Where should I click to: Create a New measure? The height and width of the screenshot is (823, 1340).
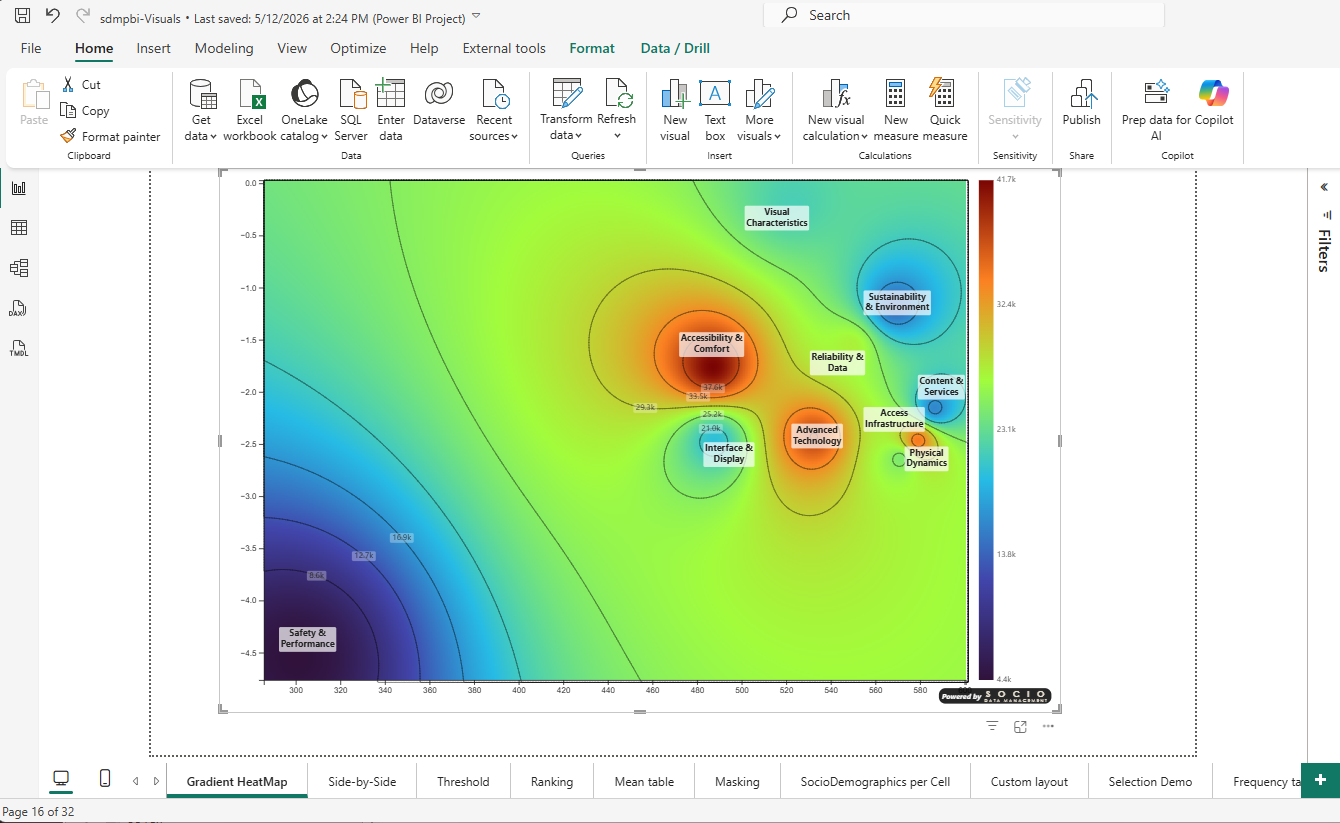(x=896, y=110)
